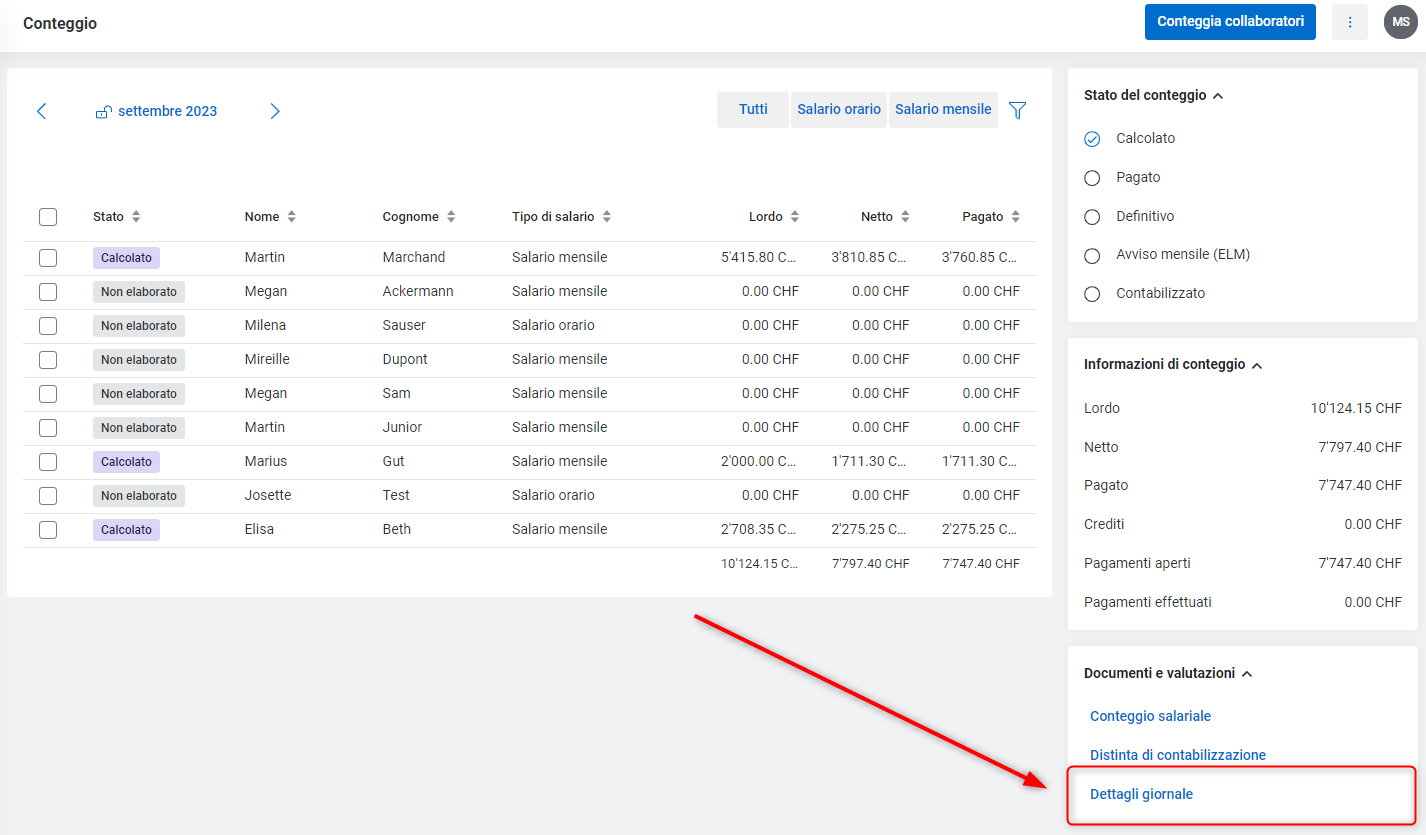Click the name Josette in the table

coord(268,496)
